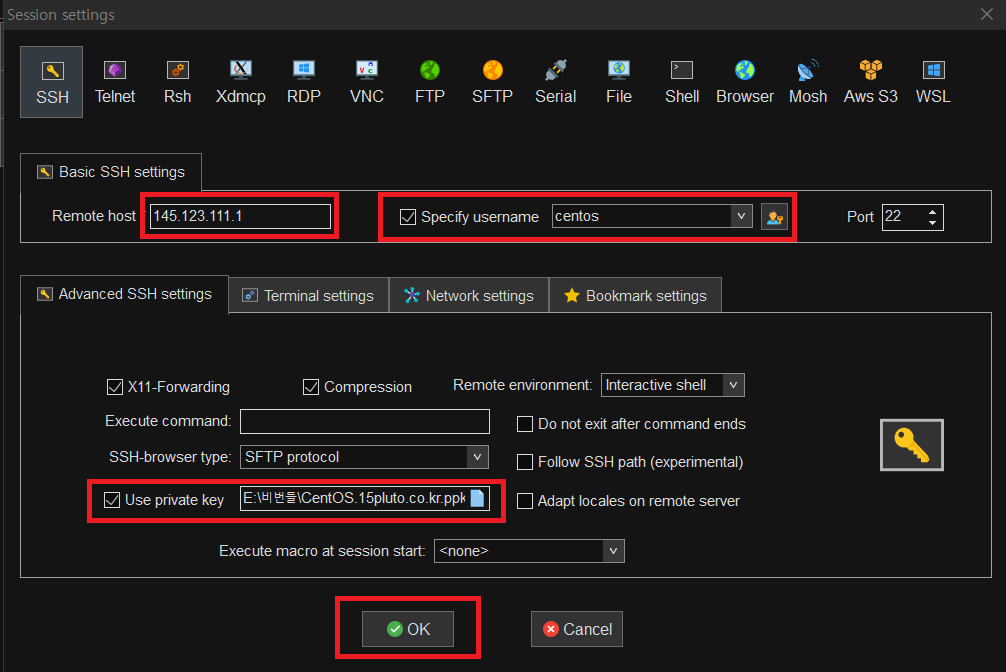The image size is (1006, 672).
Task: Switch to the Bookmark settings tab
Action: click(635, 295)
